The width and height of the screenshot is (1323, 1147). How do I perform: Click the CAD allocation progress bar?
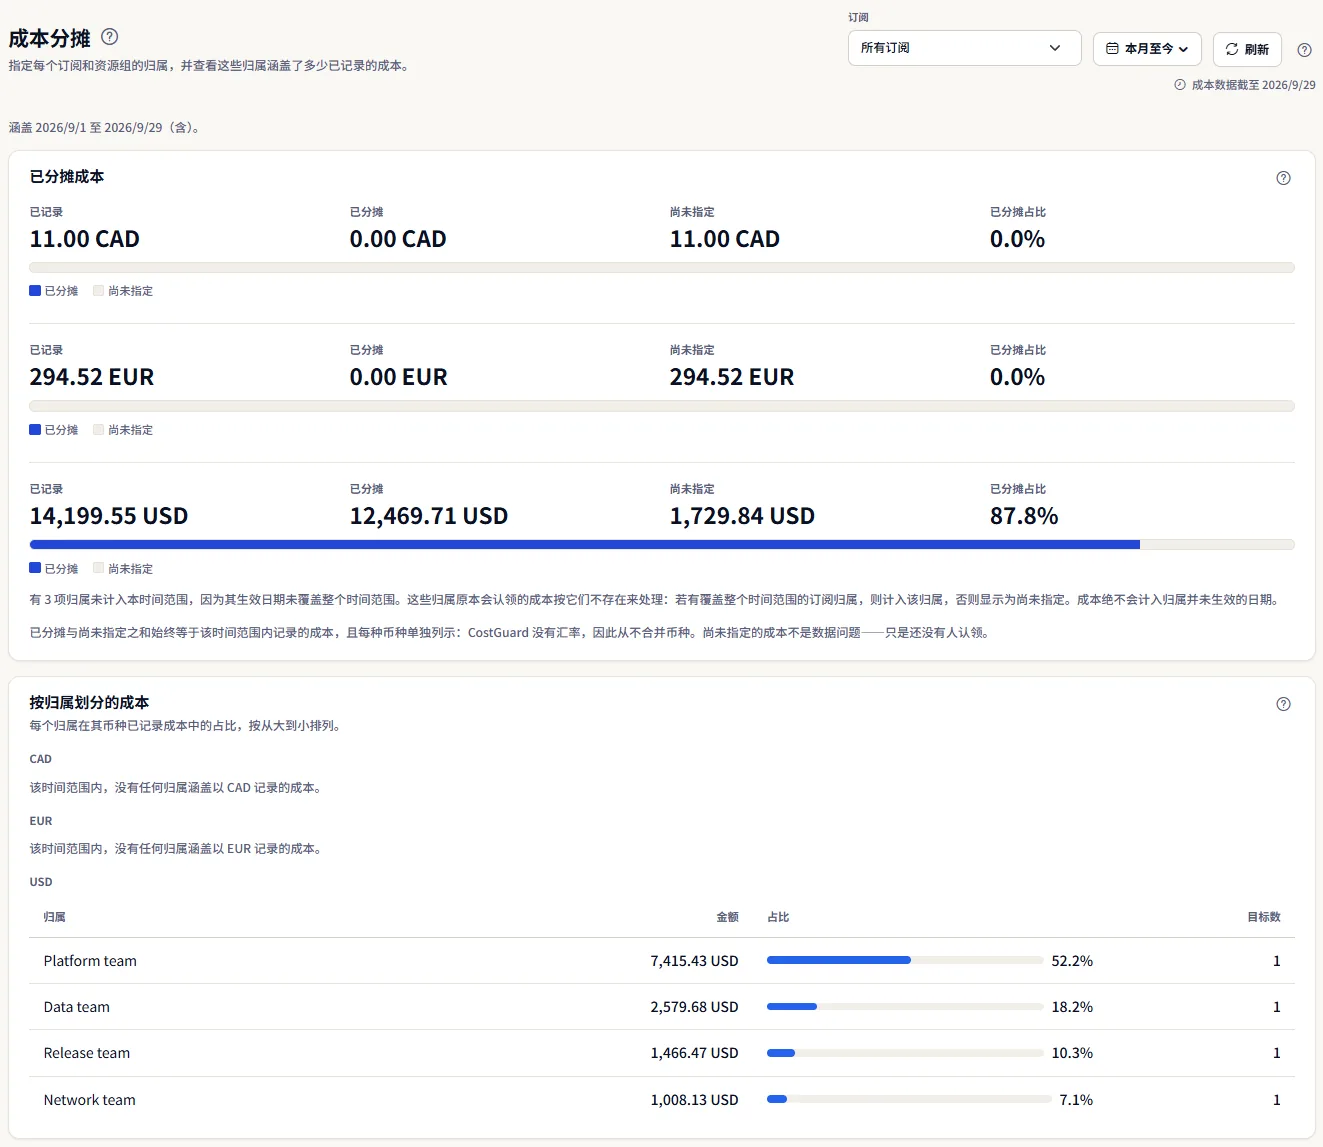pyautogui.click(x=662, y=268)
